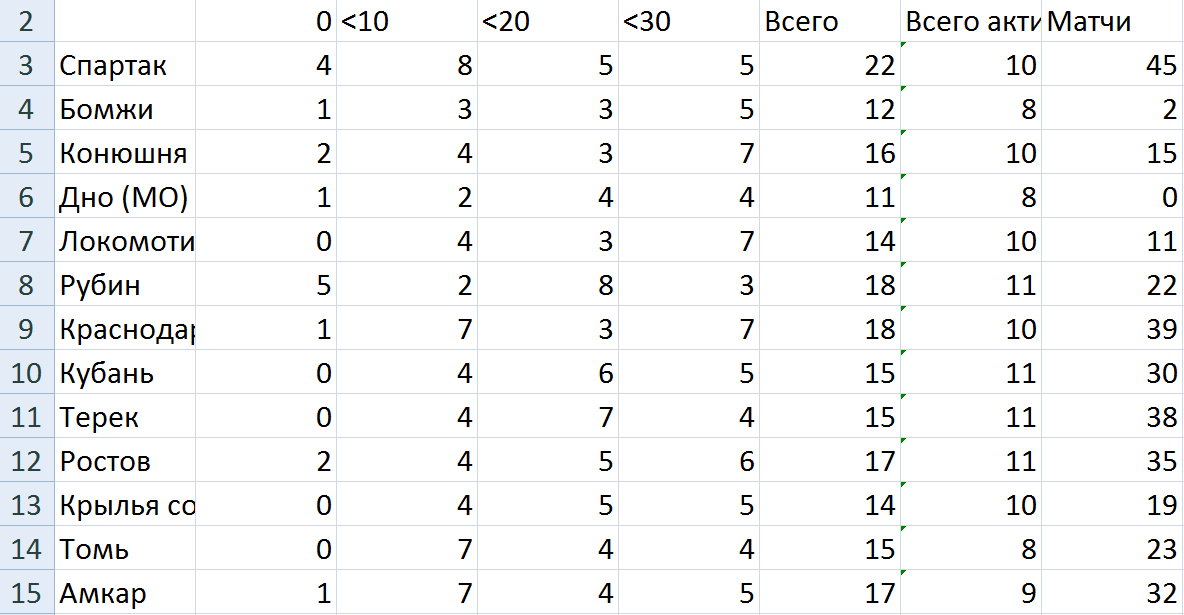Select Томь's Матчи cell showing 23

point(1112,550)
